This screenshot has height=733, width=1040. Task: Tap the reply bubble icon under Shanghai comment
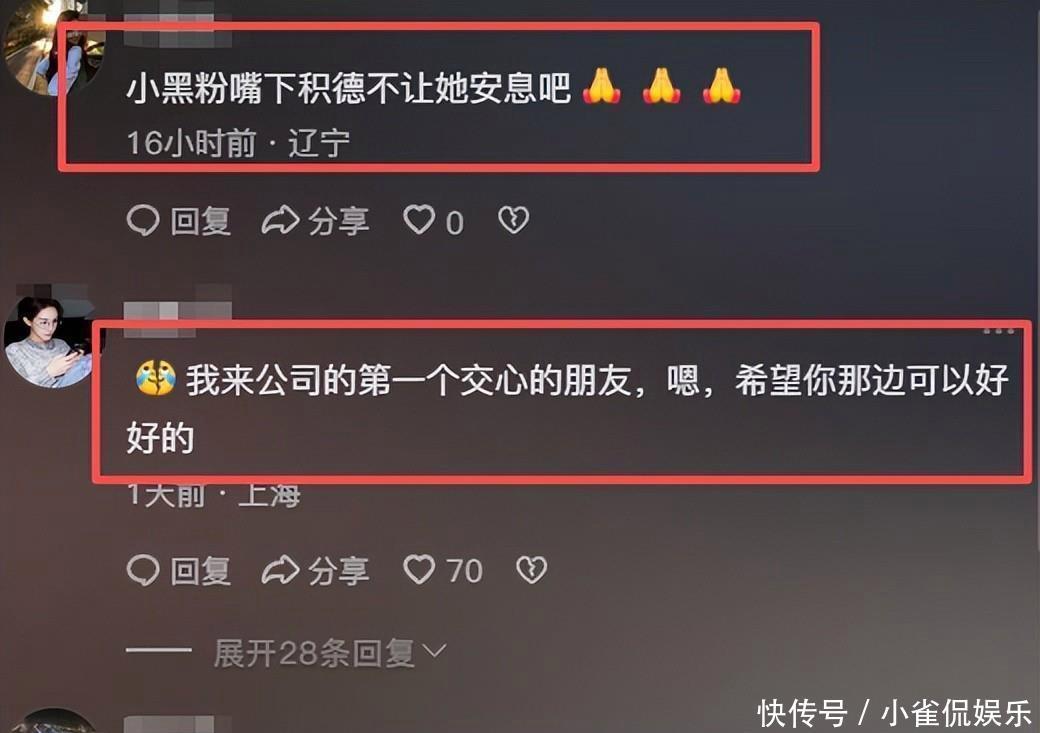(x=143, y=570)
